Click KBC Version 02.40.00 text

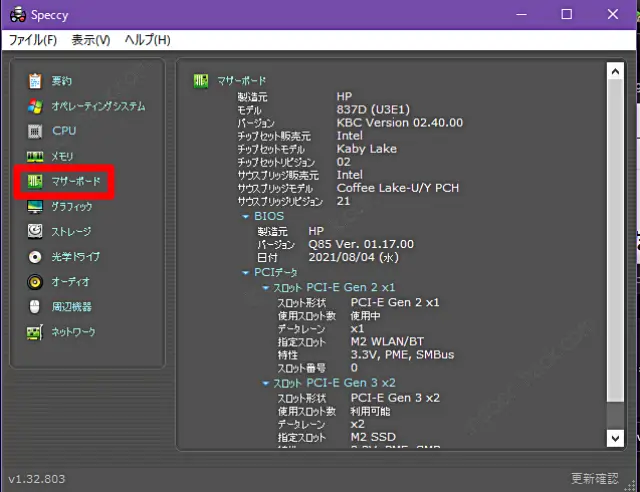tap(400, 122)
